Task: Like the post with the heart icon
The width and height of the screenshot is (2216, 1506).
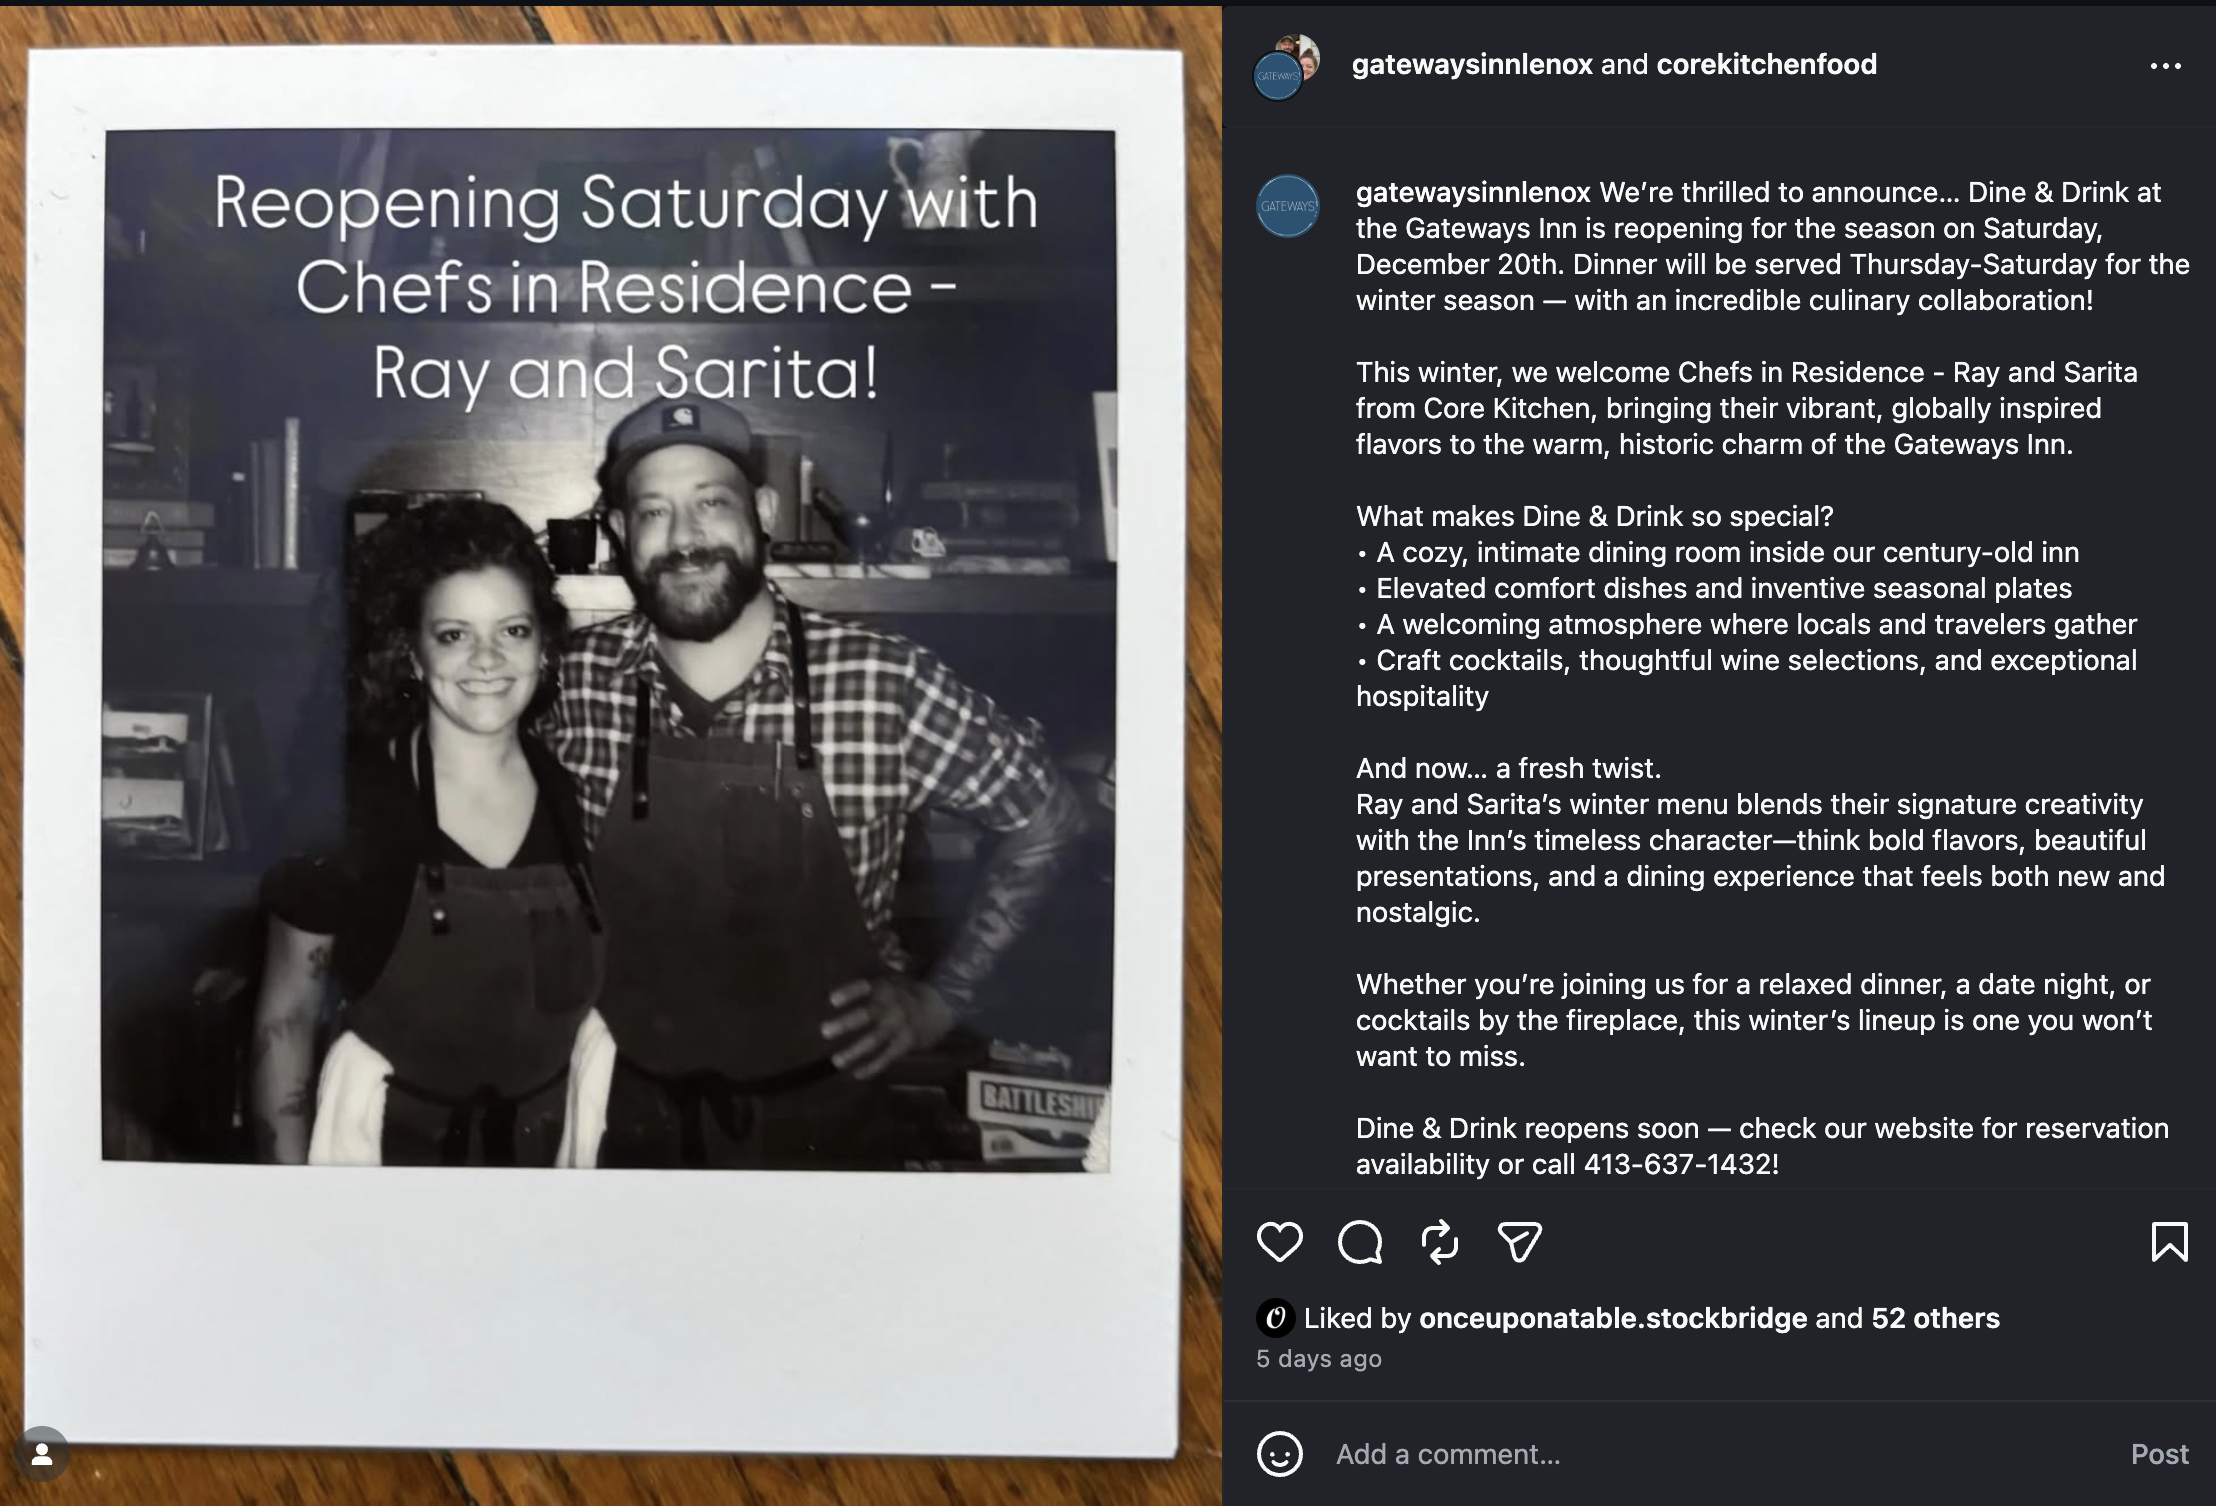Action: click(1279, 1242)
